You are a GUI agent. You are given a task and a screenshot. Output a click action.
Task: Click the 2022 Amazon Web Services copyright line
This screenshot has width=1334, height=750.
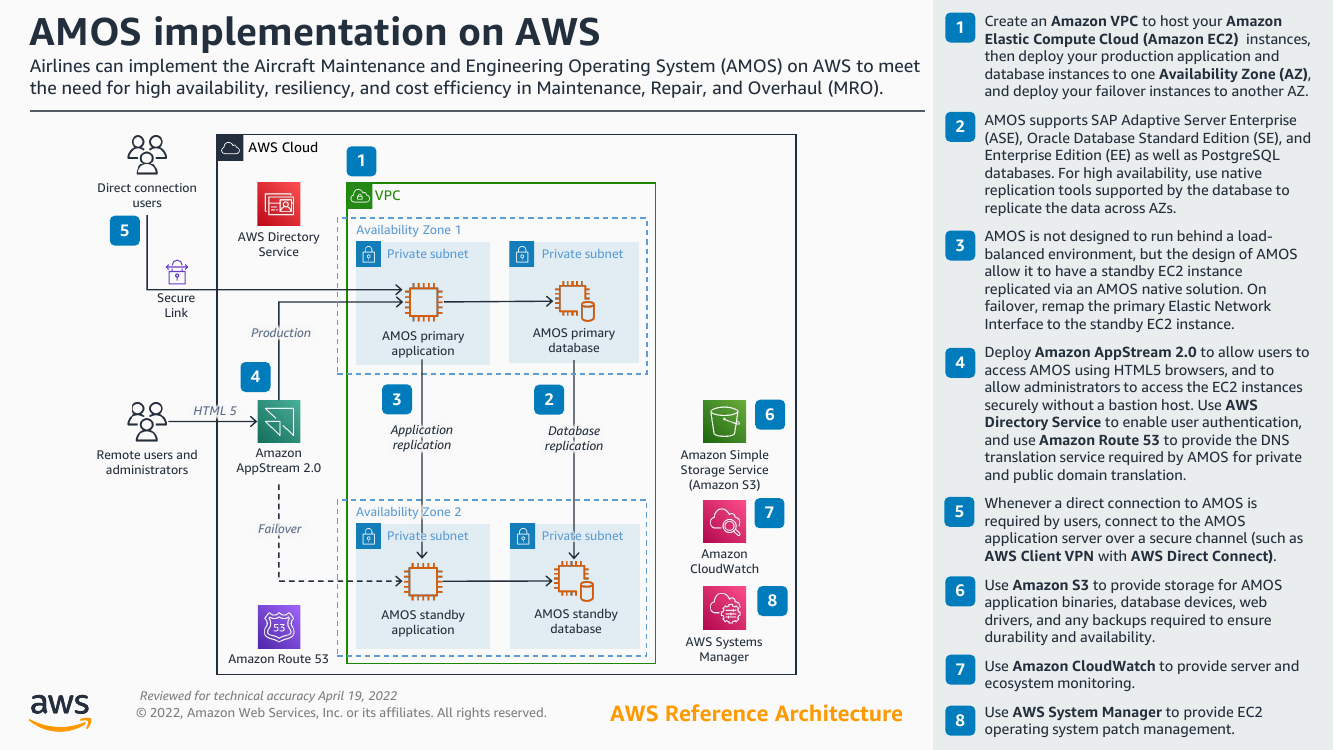point(341,713)
